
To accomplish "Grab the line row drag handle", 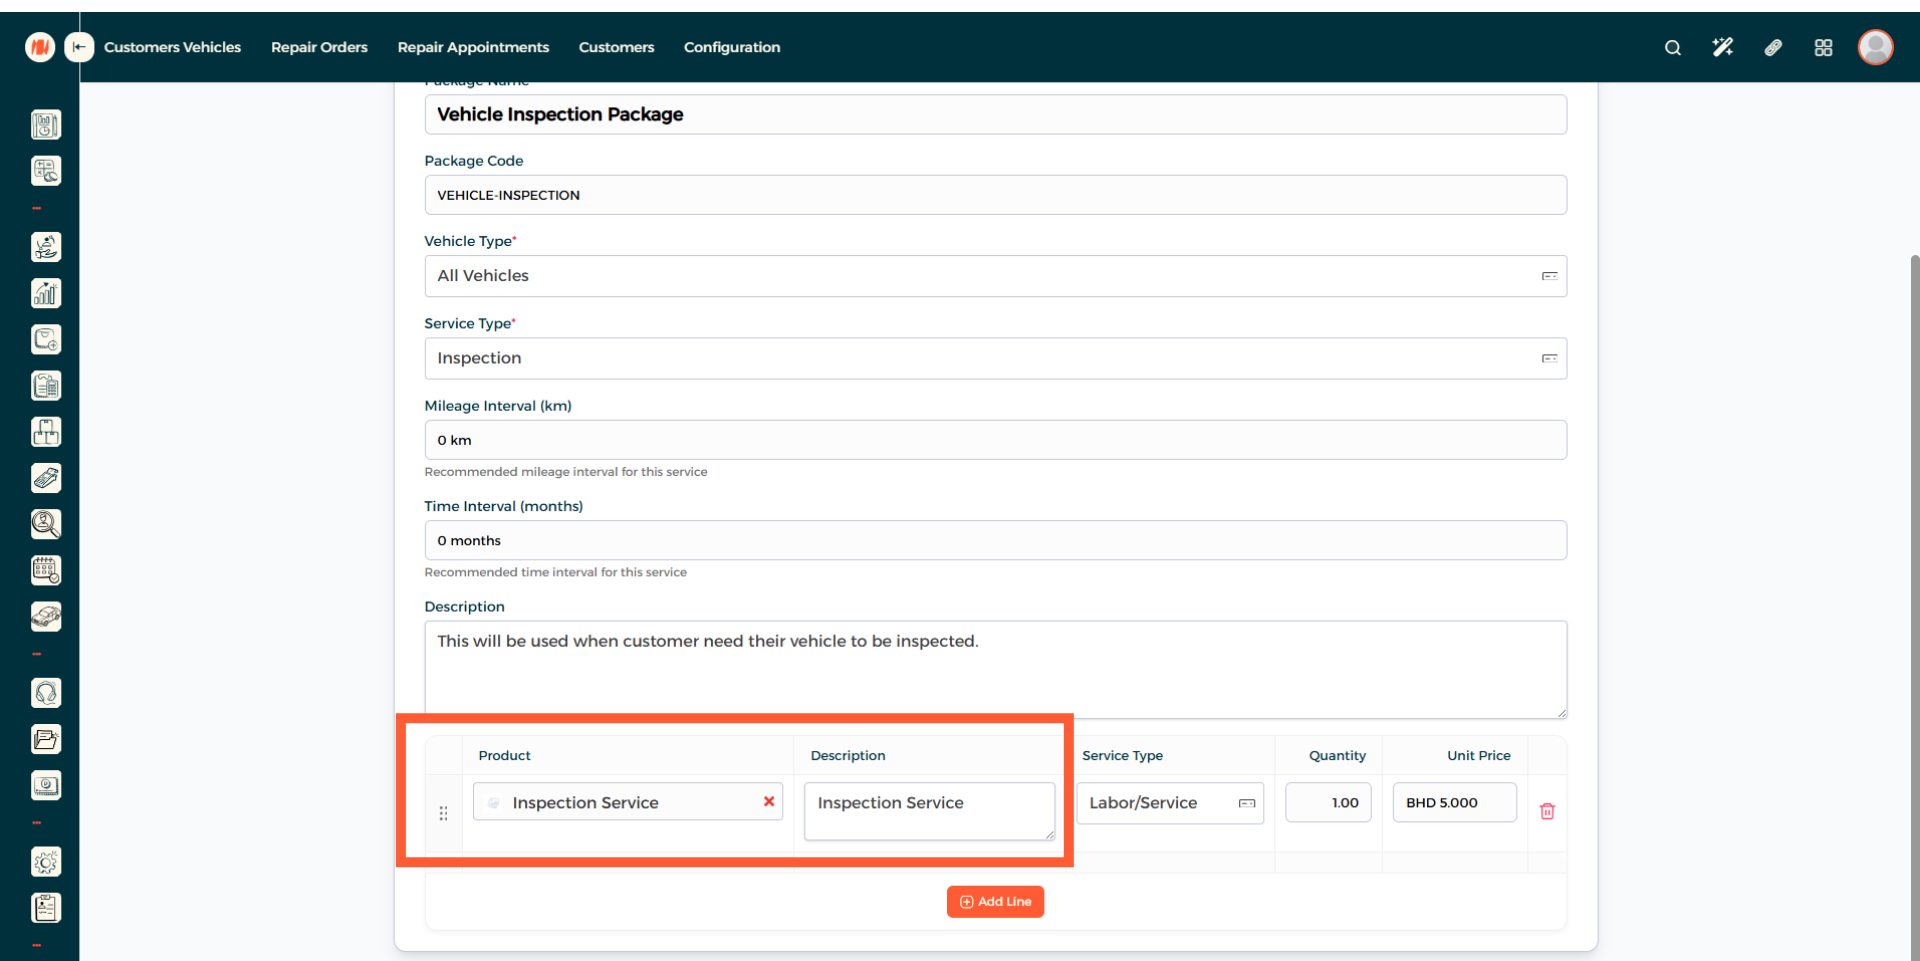I will coord(443,814).
